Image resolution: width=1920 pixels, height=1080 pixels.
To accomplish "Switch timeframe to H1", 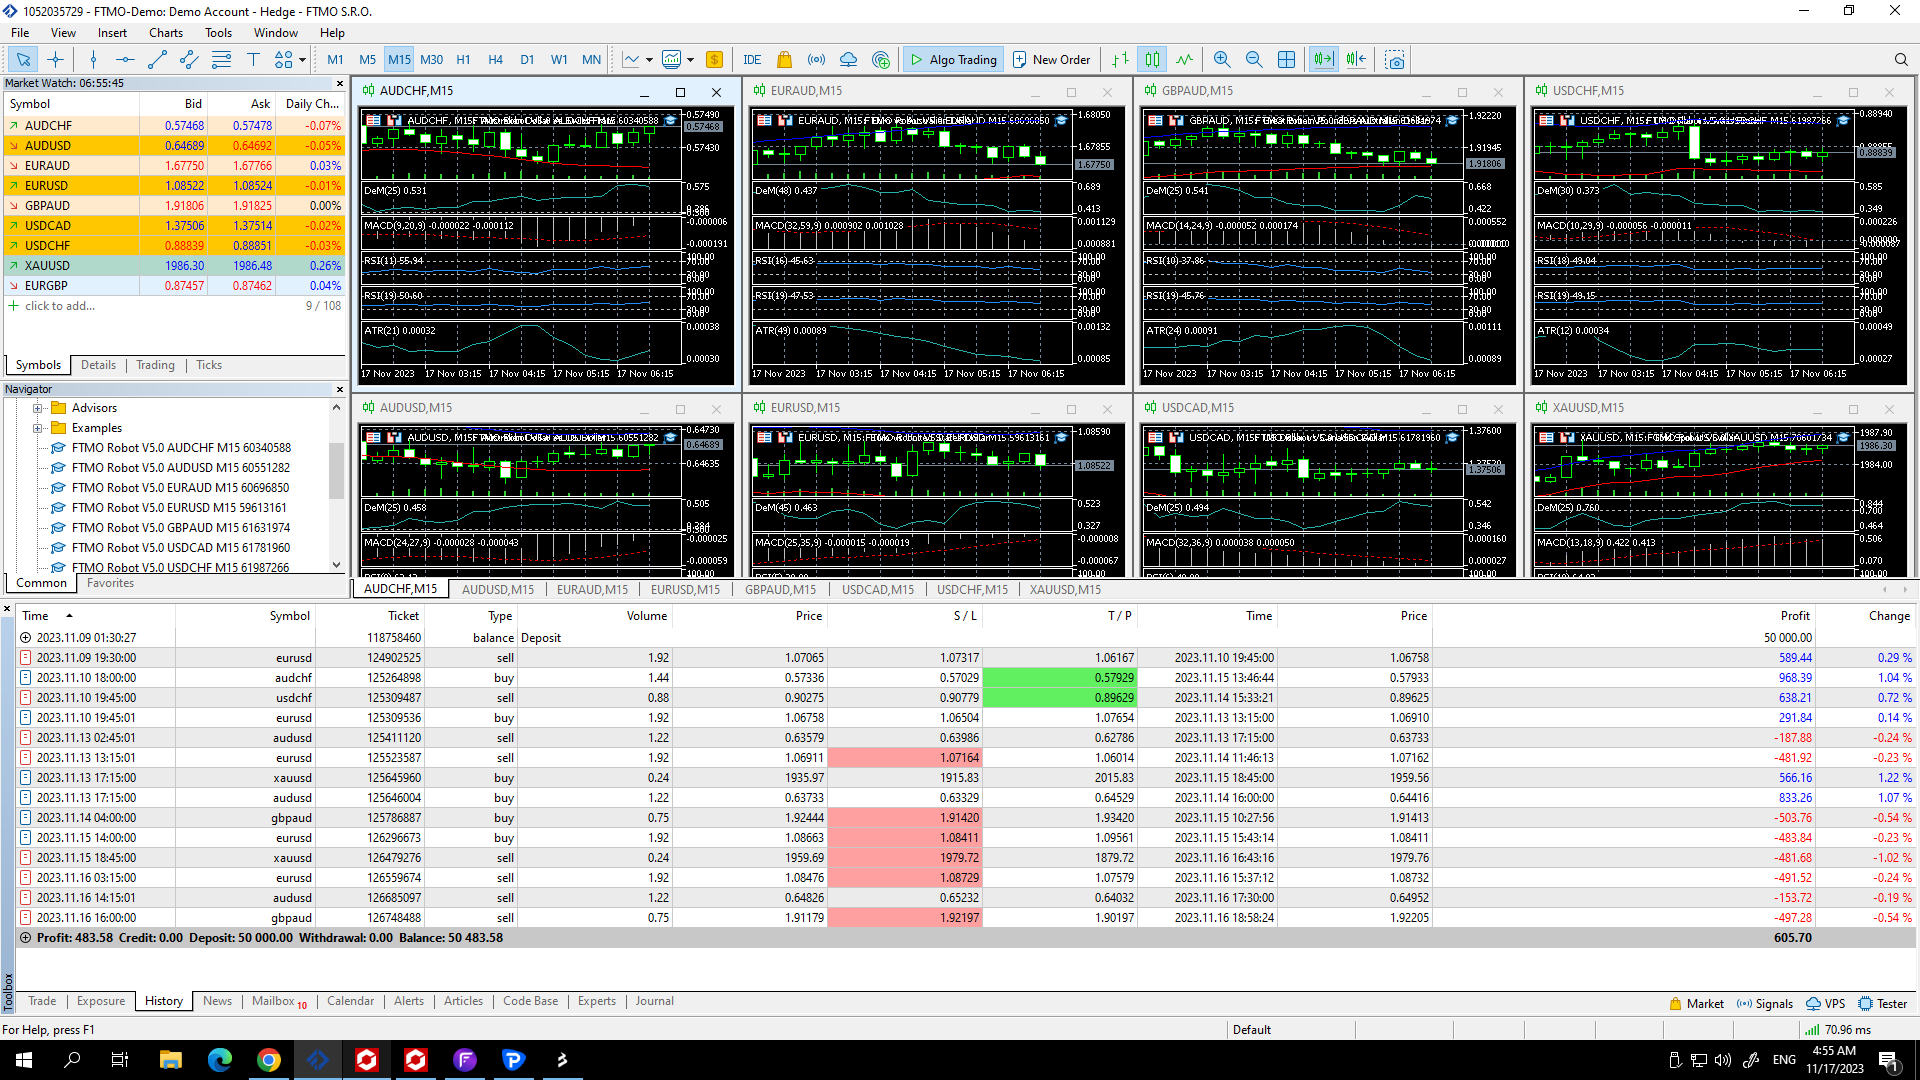I will 463,60.
